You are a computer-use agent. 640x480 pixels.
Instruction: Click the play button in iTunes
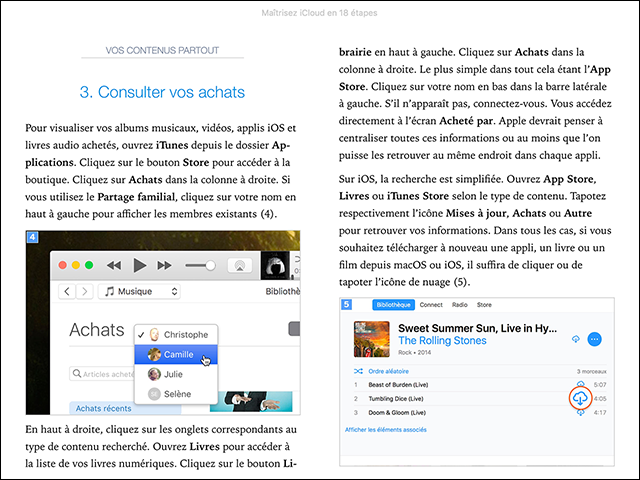point(140,266)
